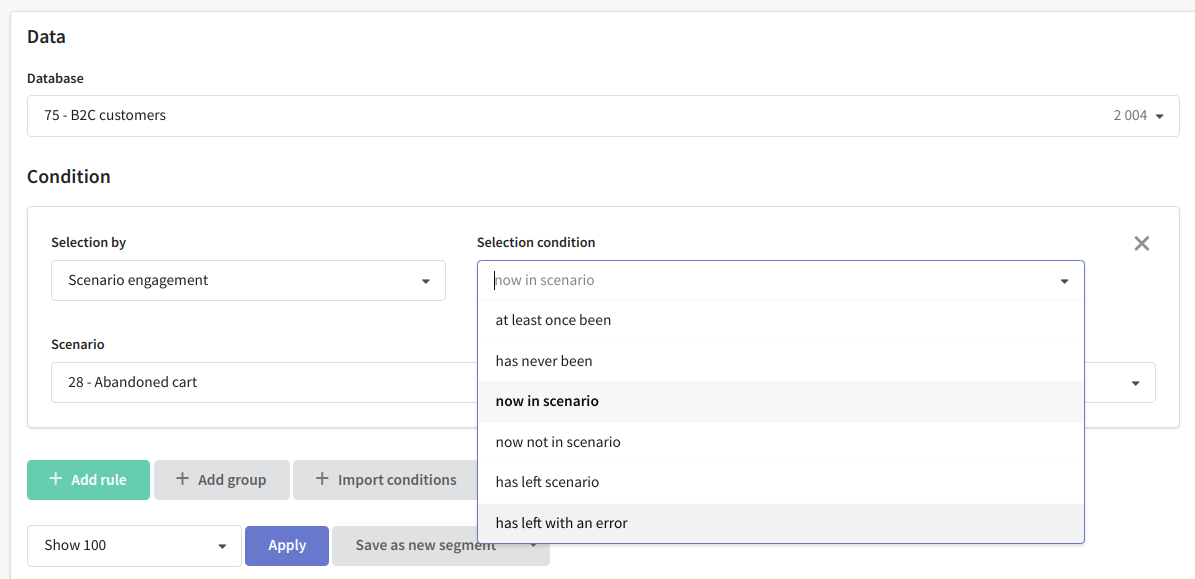1195x579 pixels.
Task: Select 'now in scenario' option
Action: [x=780, y=401]
